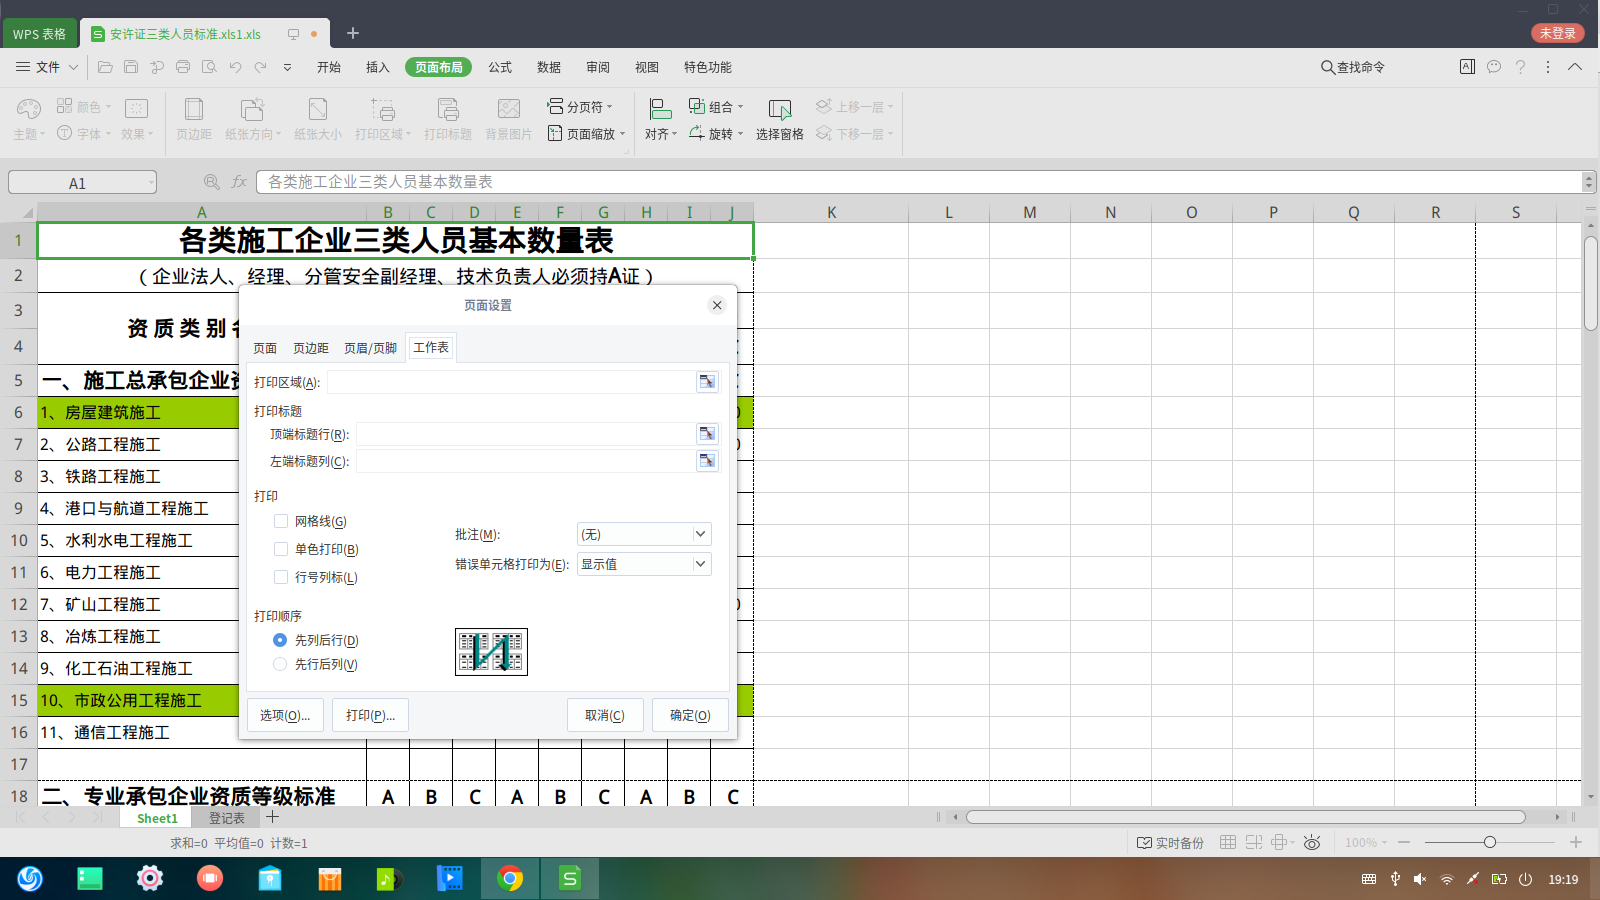
Task: Click the print area (打印区域) input field
Action: coord(510,382)
